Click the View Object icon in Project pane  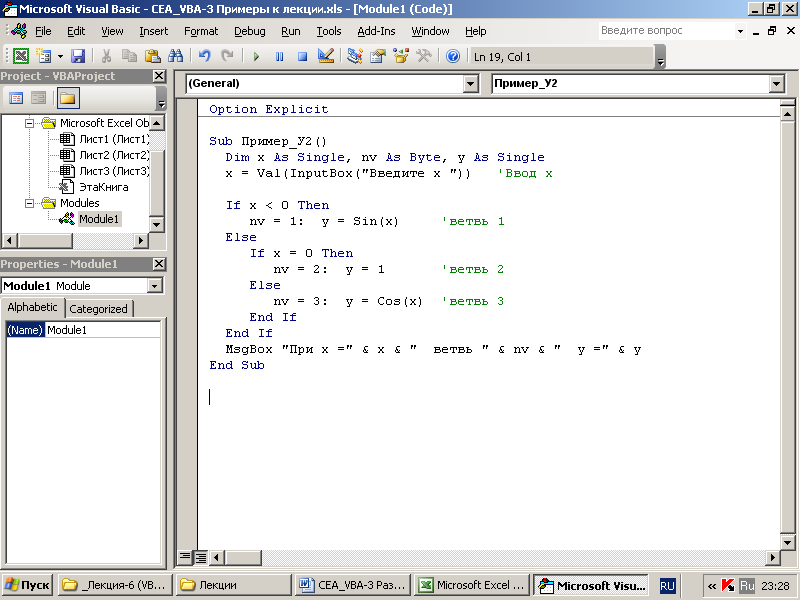39,98
